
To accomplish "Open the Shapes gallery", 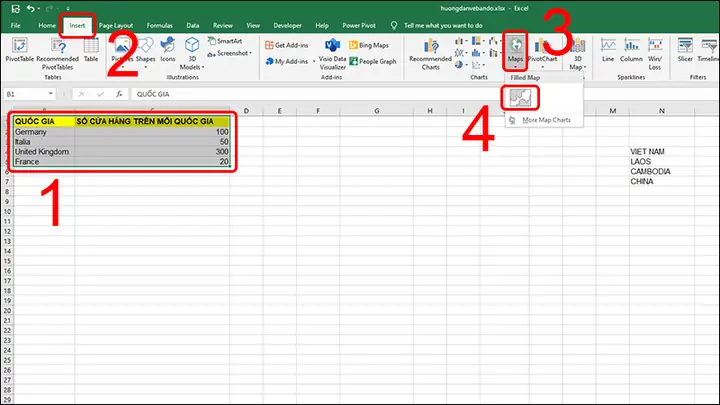I will (146, 53).
